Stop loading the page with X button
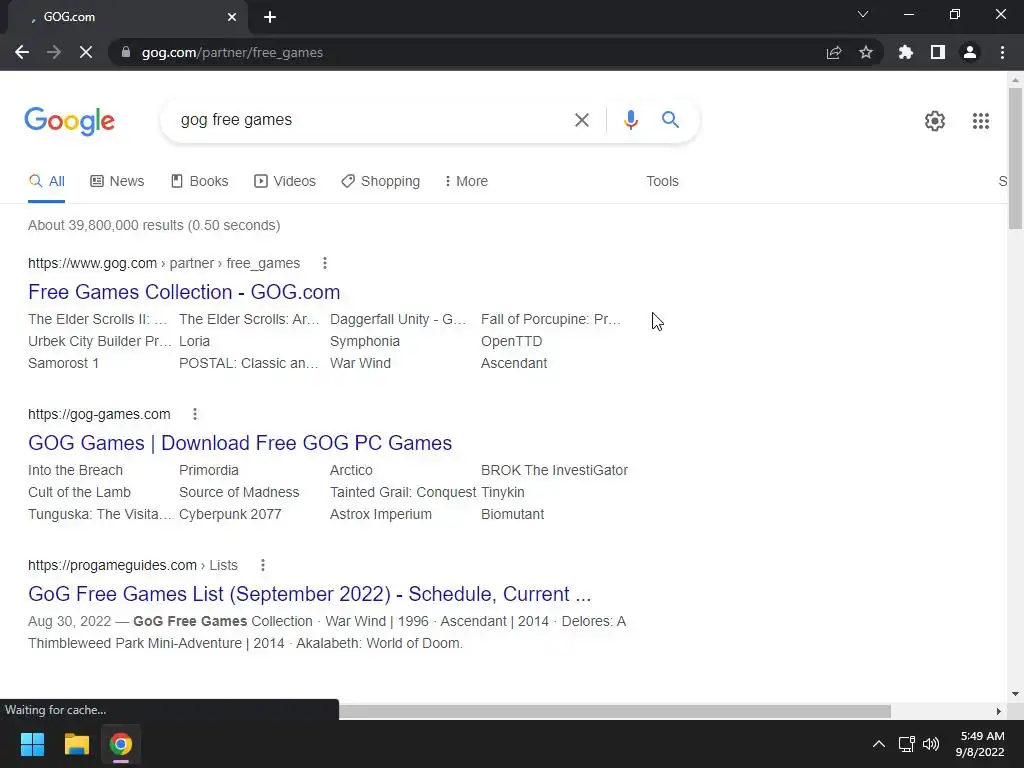Screen dimensions: 1024x768 tap(86, 52)
